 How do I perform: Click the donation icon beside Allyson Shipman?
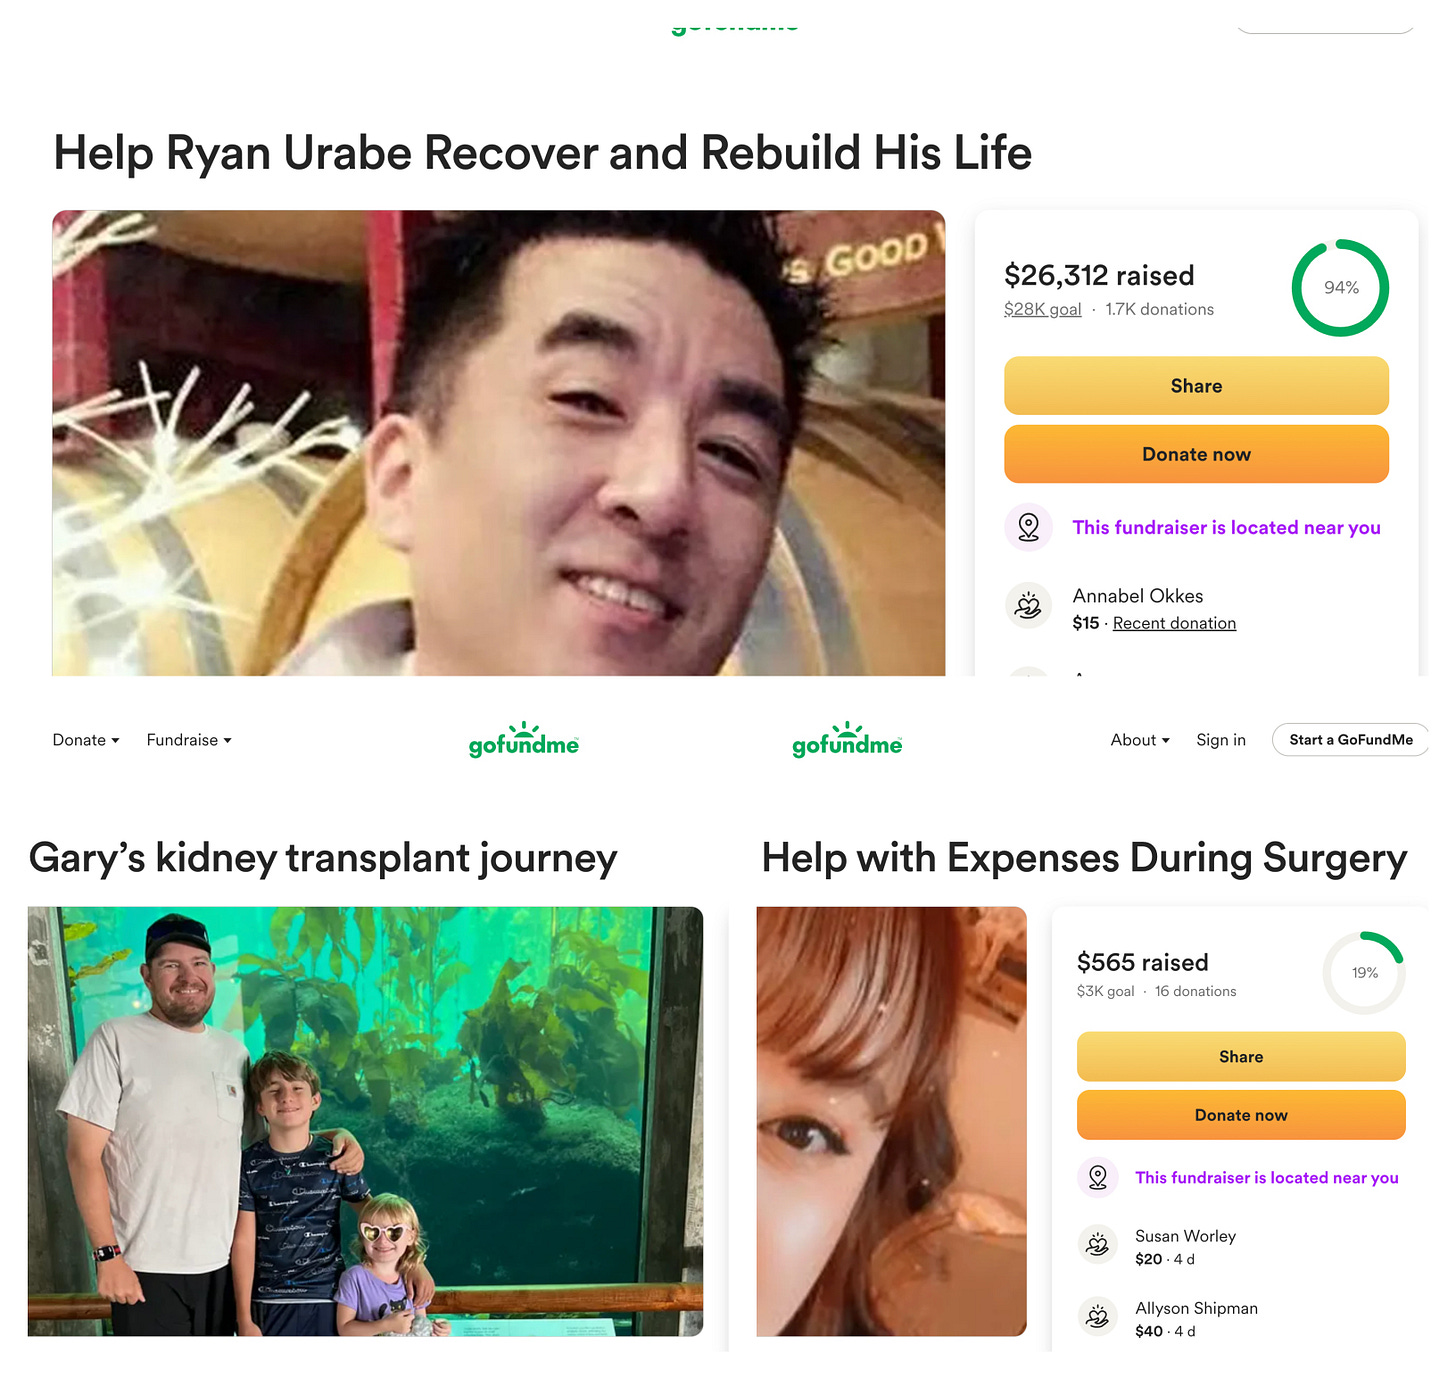click(x=1097, y=1317)
